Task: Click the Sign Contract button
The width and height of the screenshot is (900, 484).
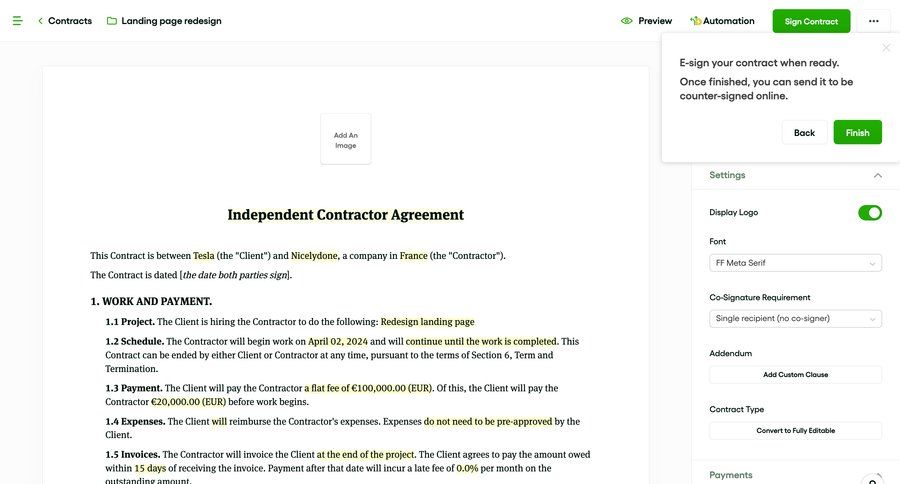Action: (x=811, y=21)
